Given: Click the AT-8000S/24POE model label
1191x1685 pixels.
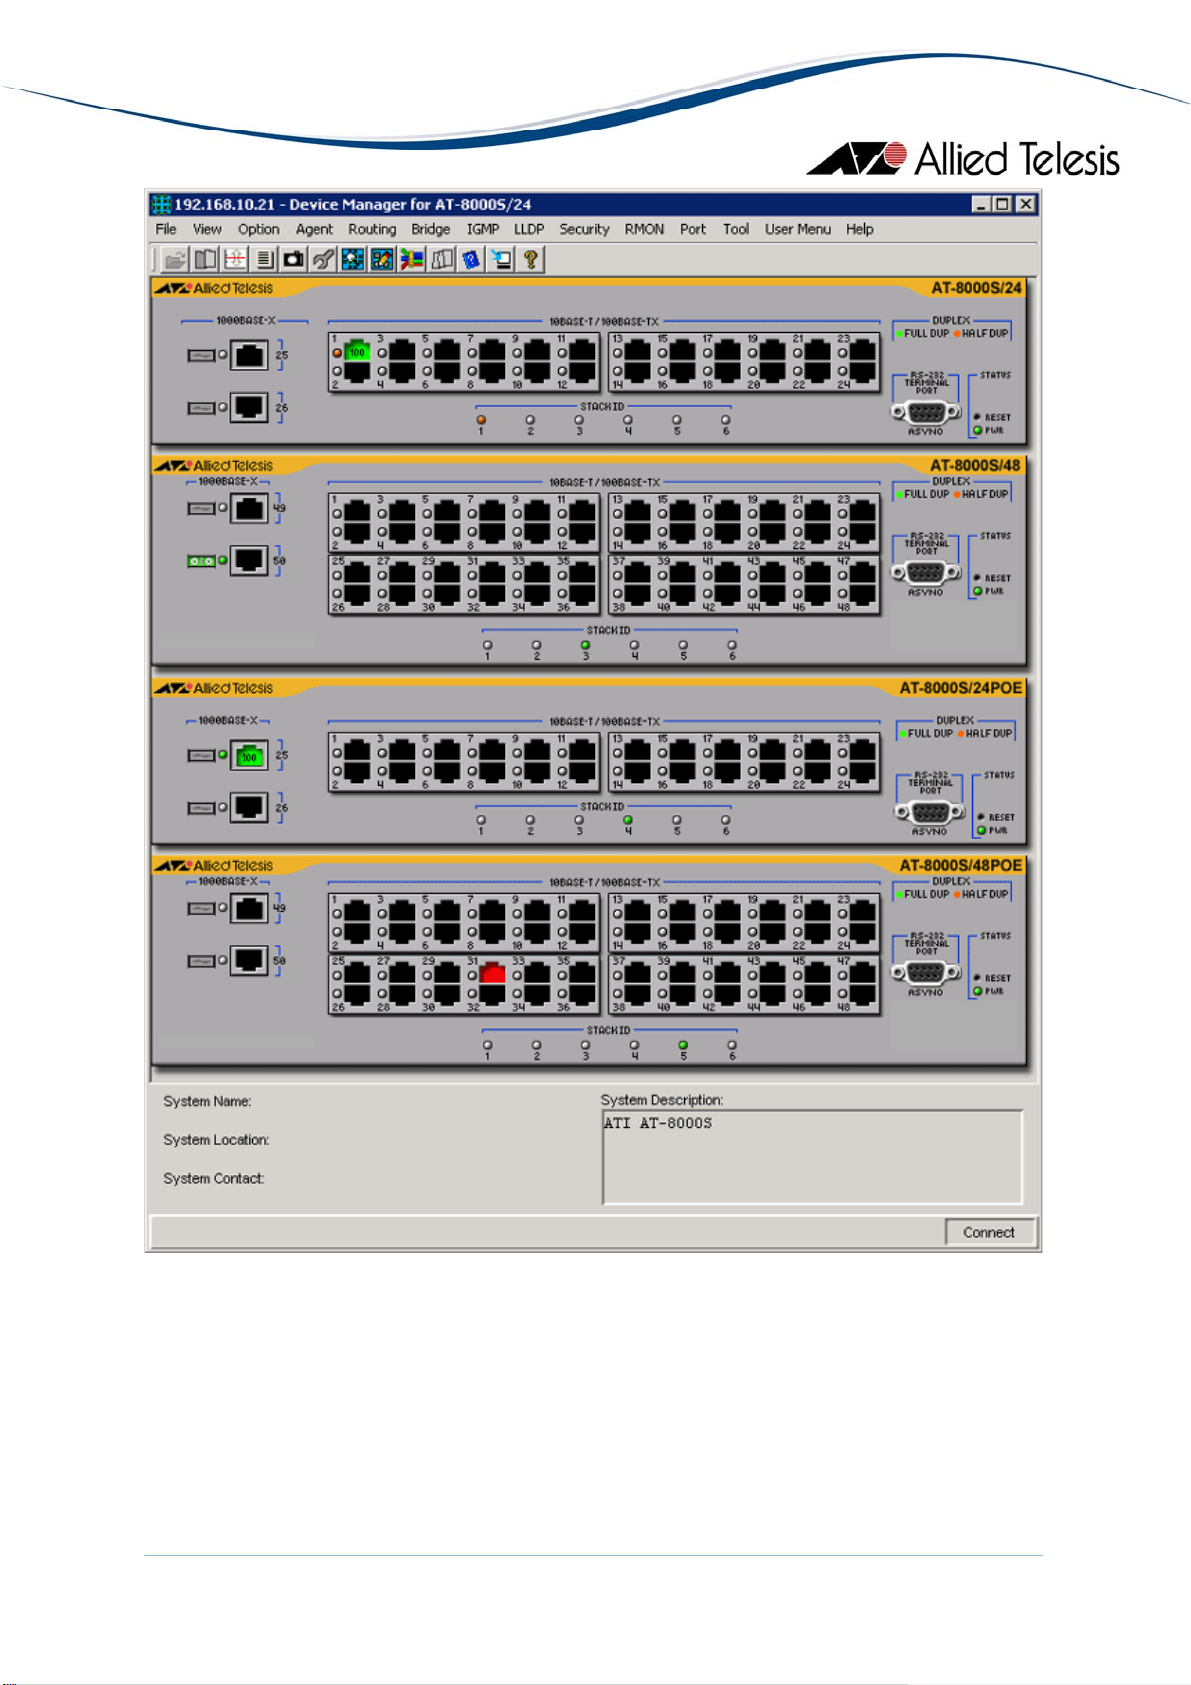Looking at the screenshot, I should [960, 688].
